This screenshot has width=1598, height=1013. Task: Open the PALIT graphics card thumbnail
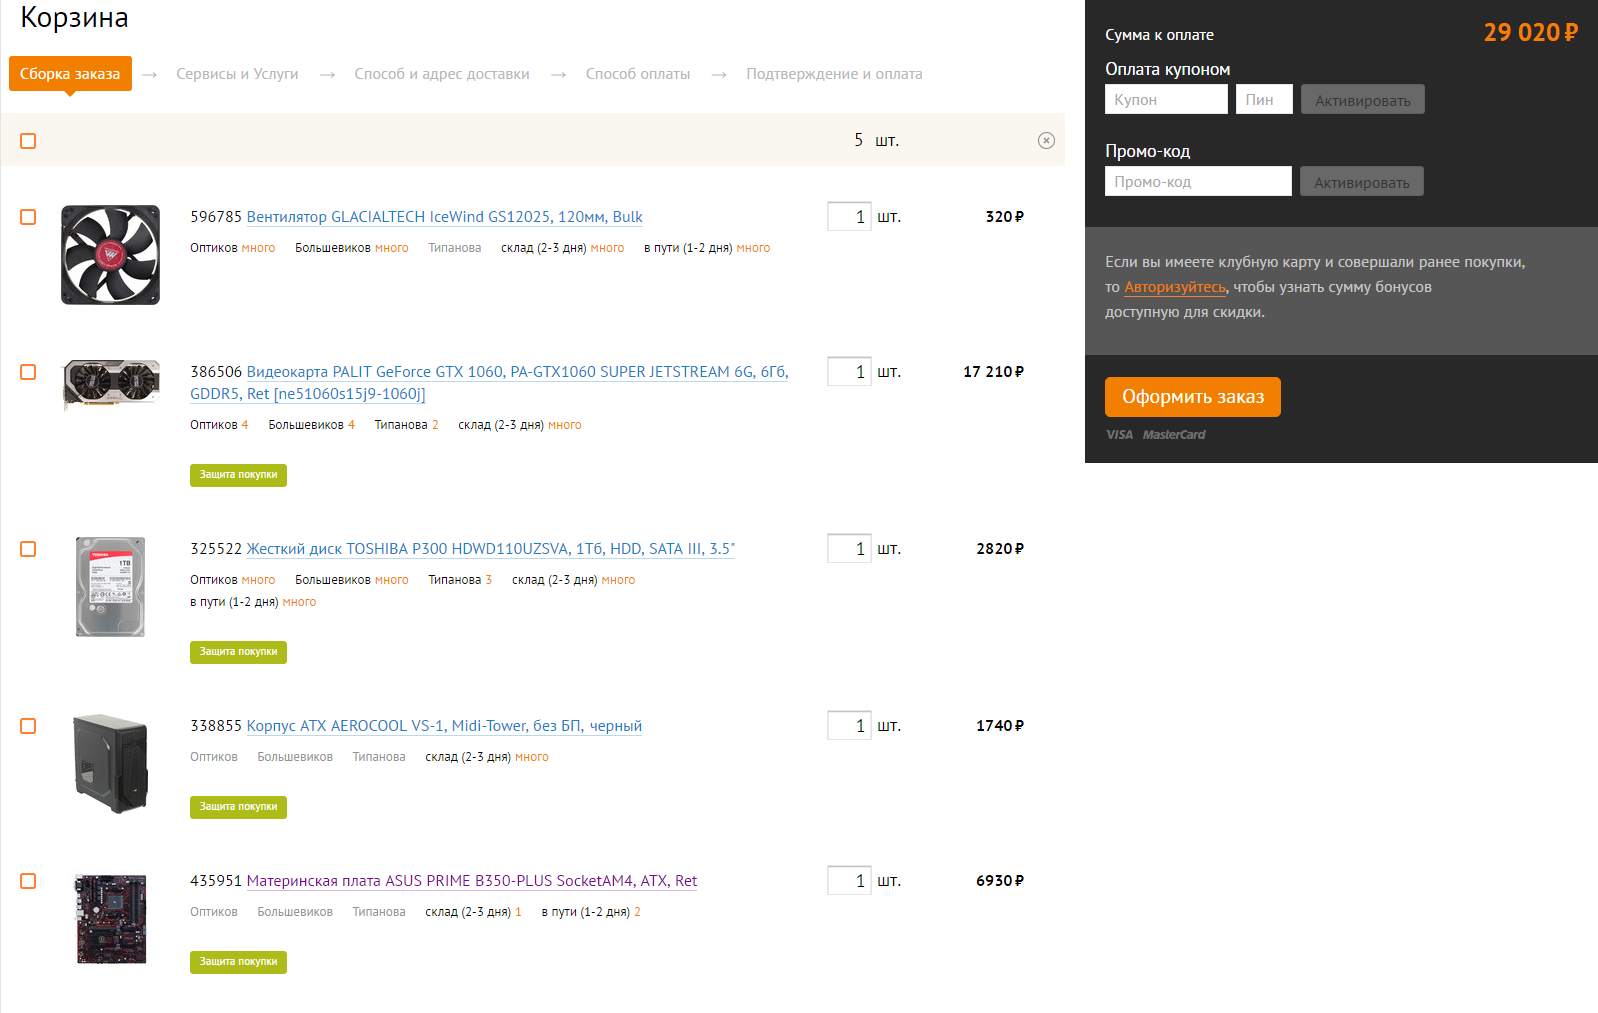coord(111,384)
